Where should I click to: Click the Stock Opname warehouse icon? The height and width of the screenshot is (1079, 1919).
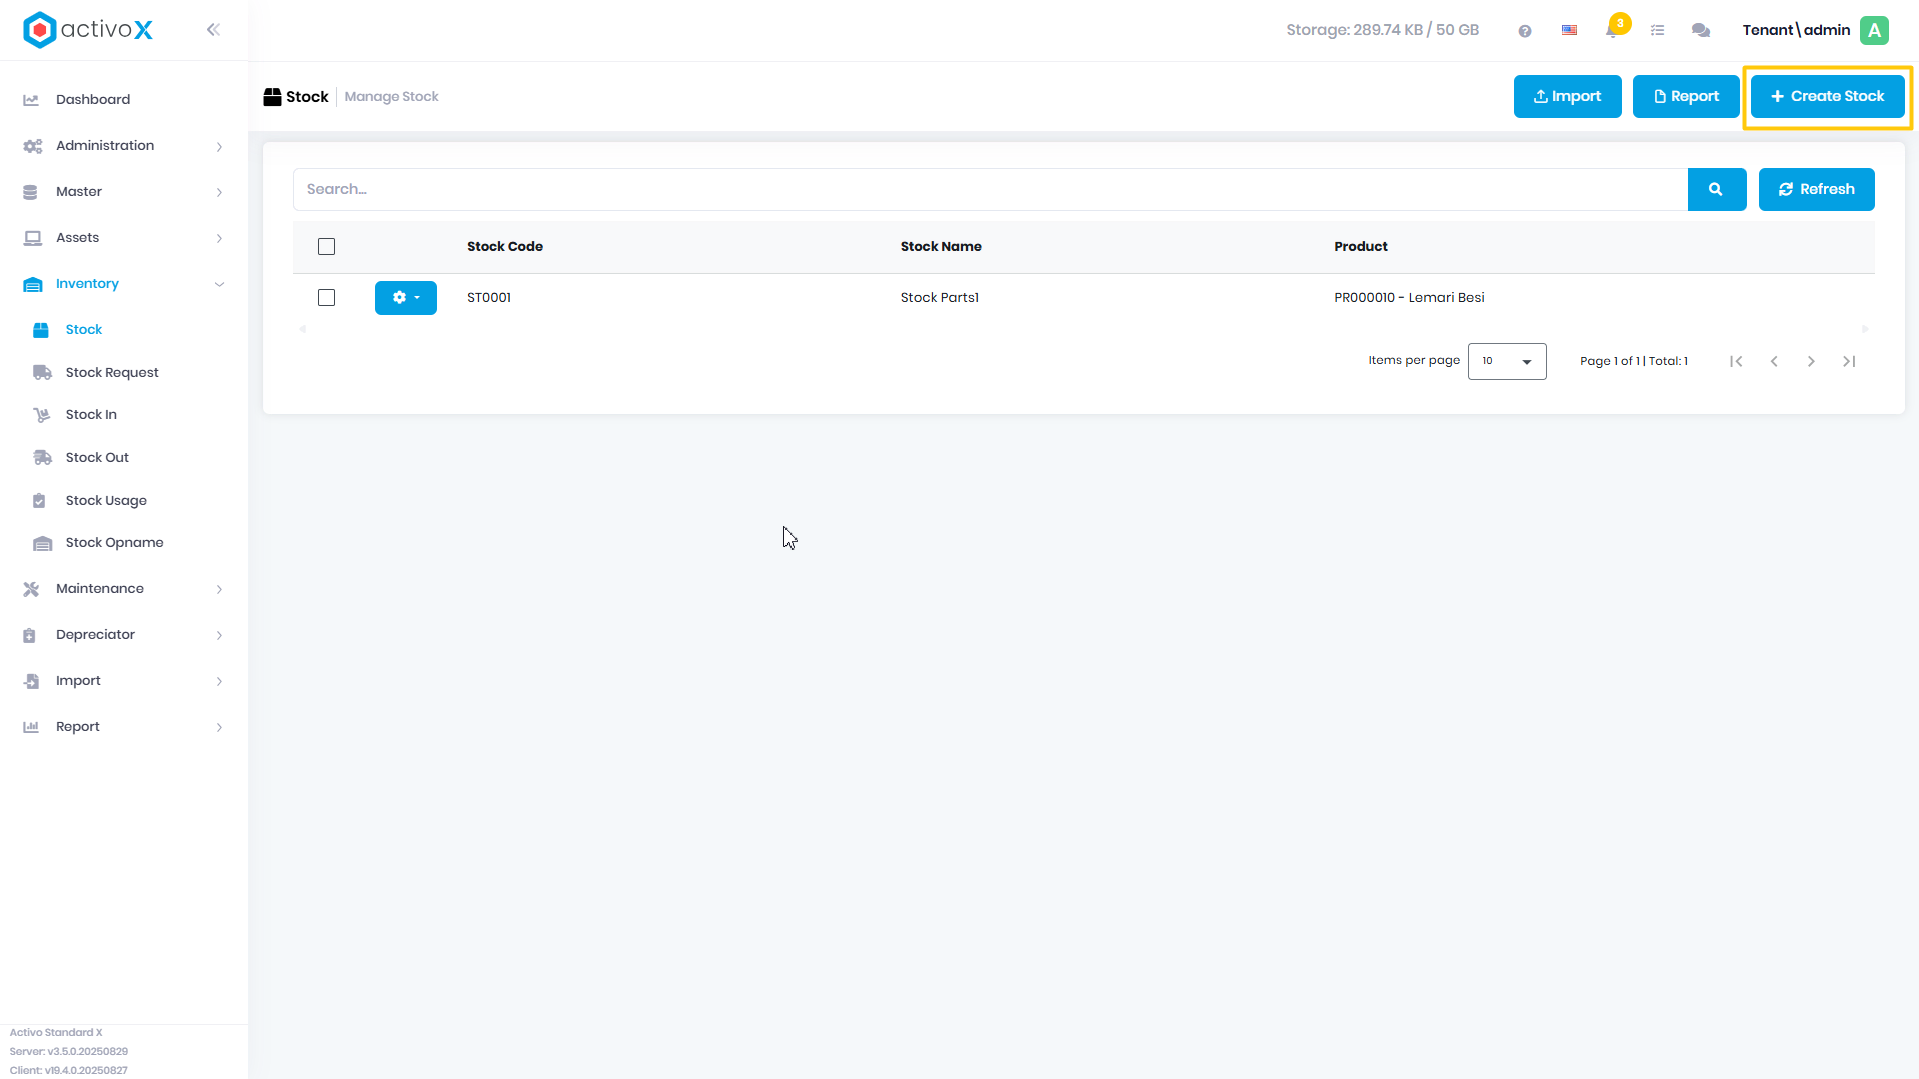pos(42,543)
